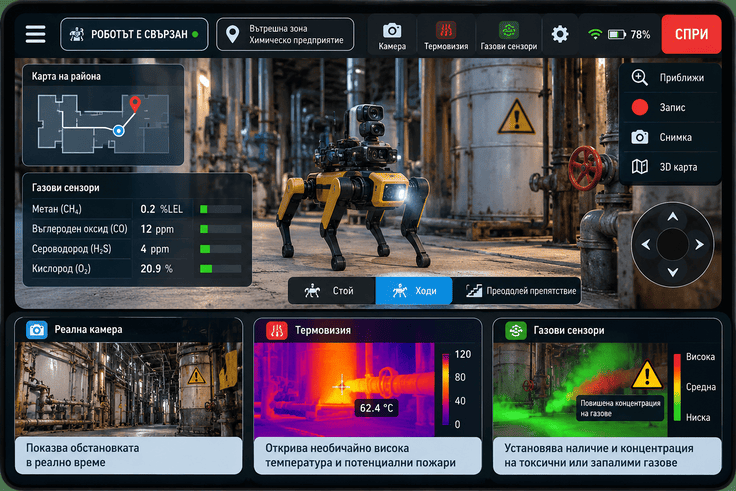Click the thermal crosshair marker

pyautogui.click(x=342, y=386)
